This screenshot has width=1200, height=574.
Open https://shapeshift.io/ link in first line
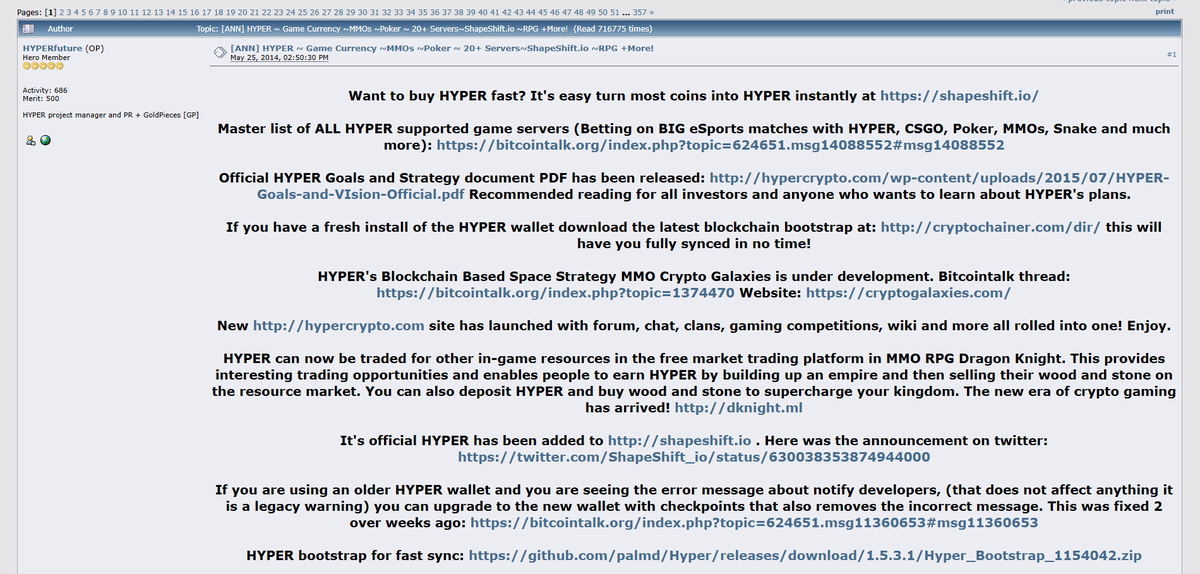960,97
